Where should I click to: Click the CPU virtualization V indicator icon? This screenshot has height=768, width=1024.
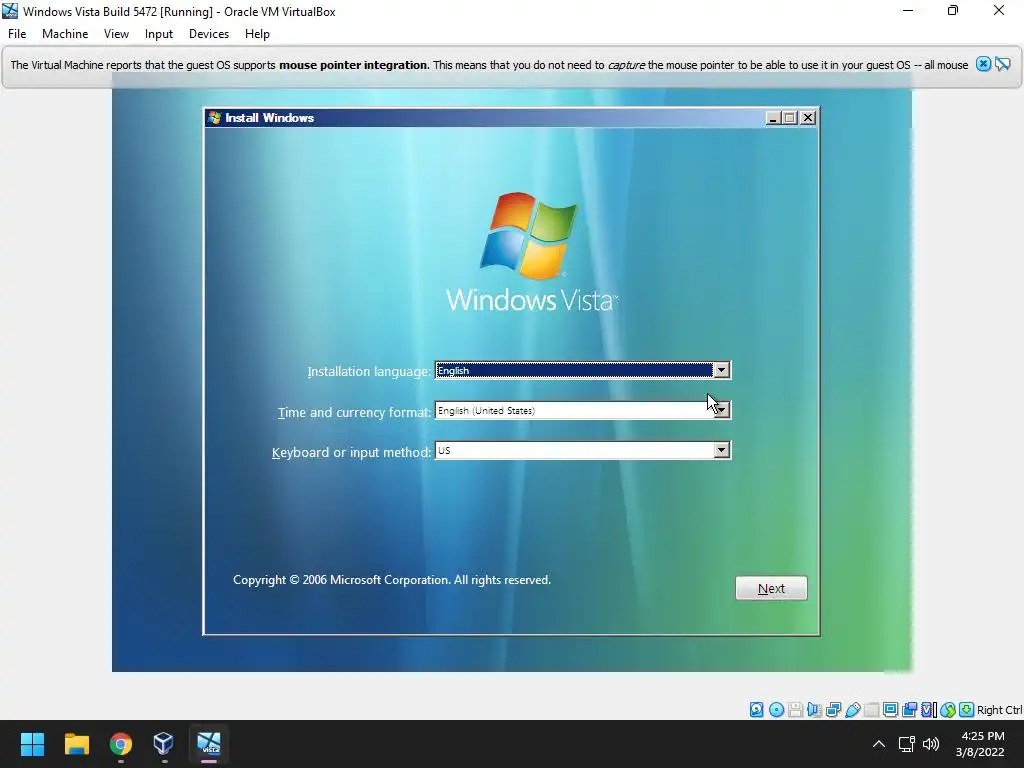pyautogui.click(x=928, y=709)
